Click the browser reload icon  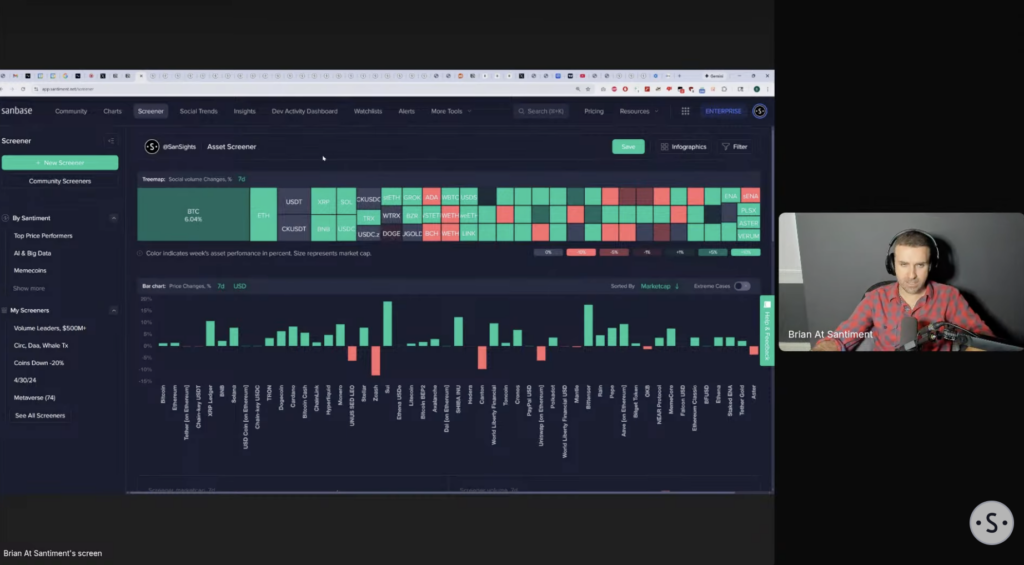[23, 89]
